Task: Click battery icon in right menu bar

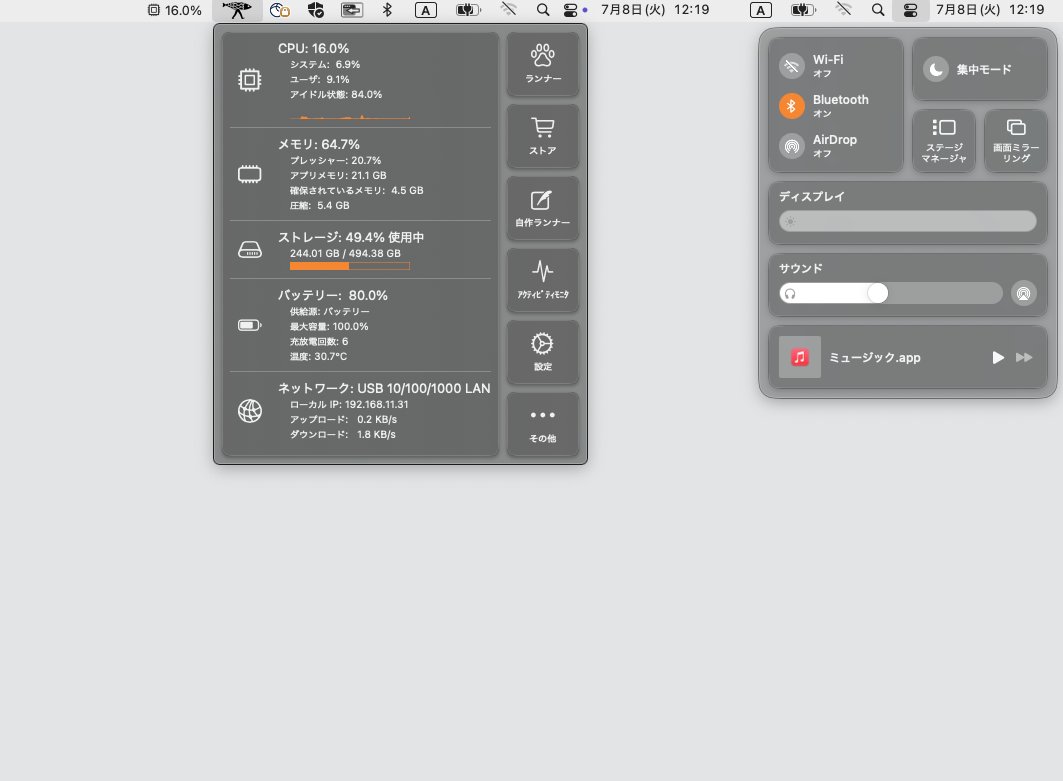Action: coord(803,10)
